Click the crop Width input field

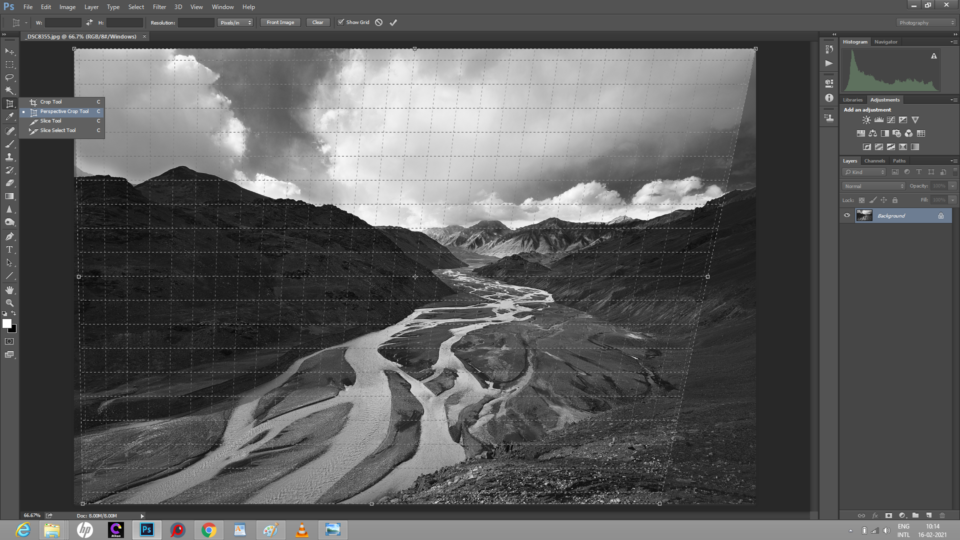click(x=63, y=23)
